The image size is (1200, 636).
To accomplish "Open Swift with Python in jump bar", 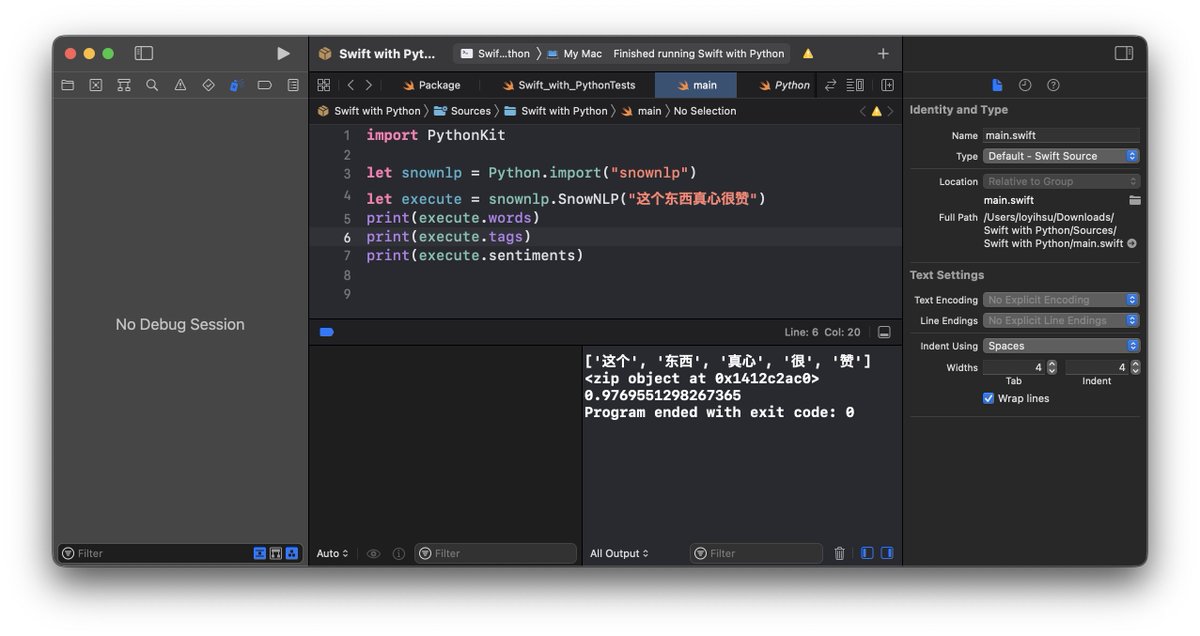I will [369, 111].
